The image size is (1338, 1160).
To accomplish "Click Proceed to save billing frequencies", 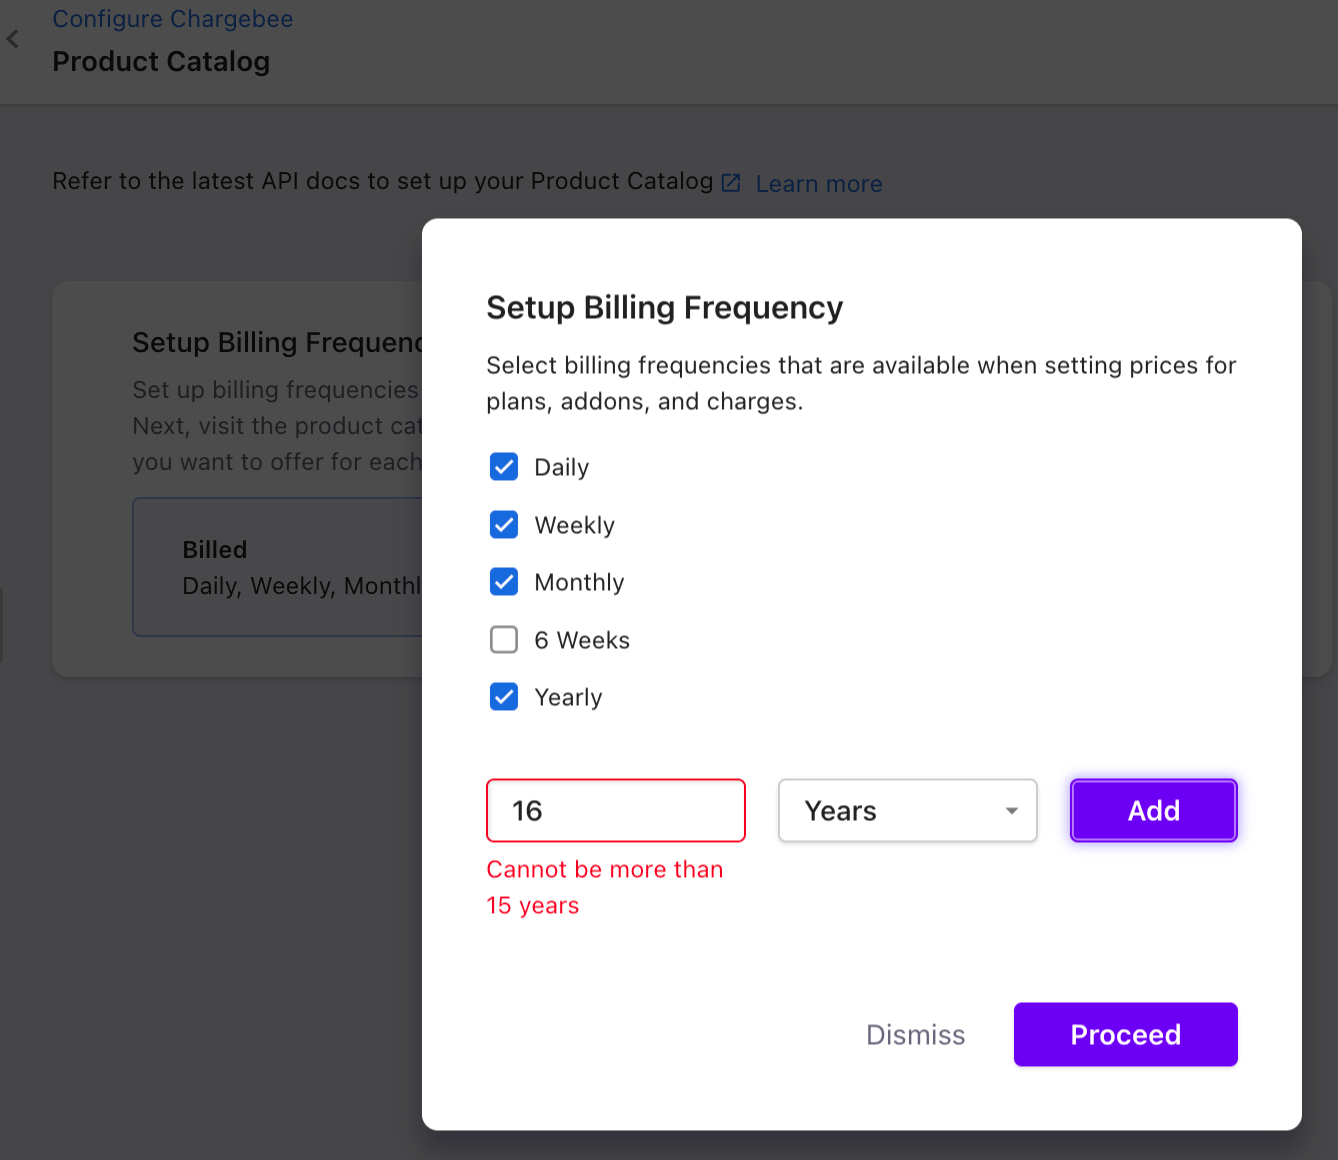I will pyautogui.click(x=1125, y=1035).
